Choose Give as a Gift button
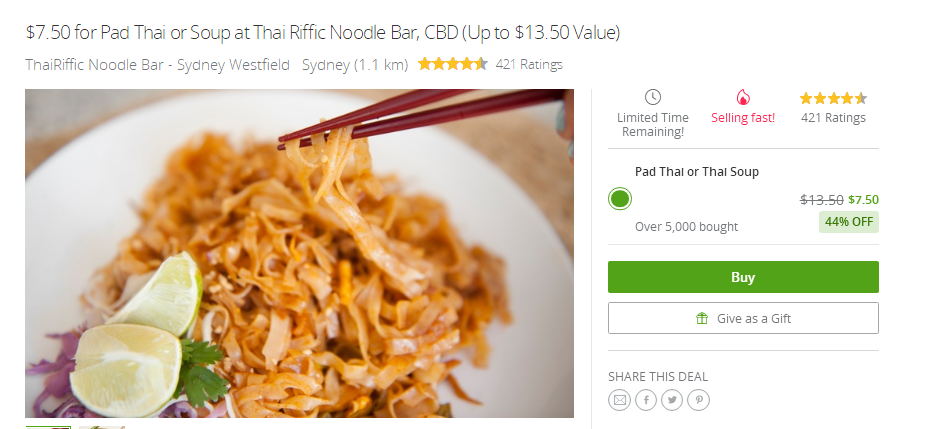Viewport: 935px width, 429px height. tap(743, 318)
